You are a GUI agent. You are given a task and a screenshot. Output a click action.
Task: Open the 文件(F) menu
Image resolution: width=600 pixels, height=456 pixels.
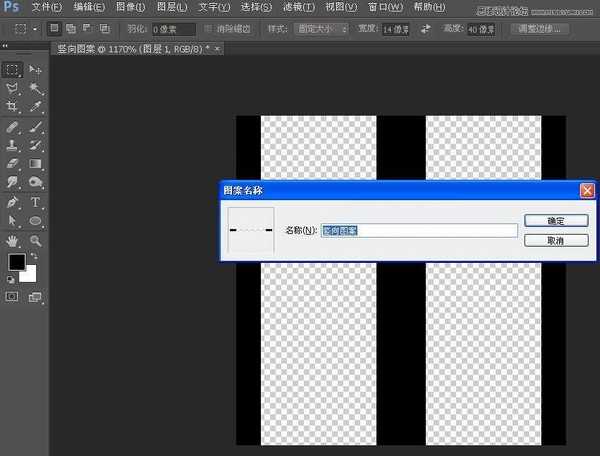tap(47, 7)
